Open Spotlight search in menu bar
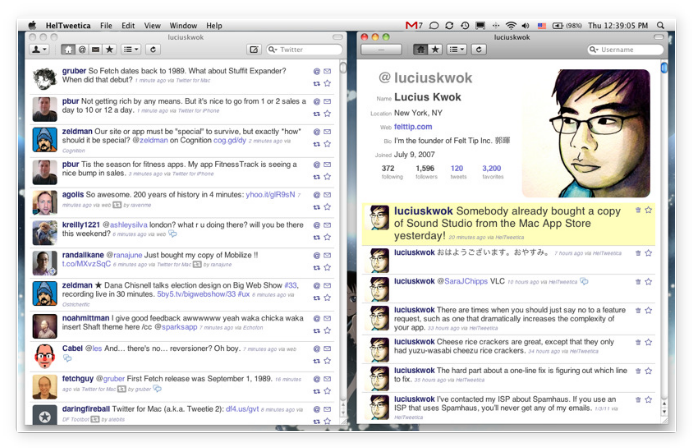The width and height of the screenshot is (692, 448). point(660,26)
